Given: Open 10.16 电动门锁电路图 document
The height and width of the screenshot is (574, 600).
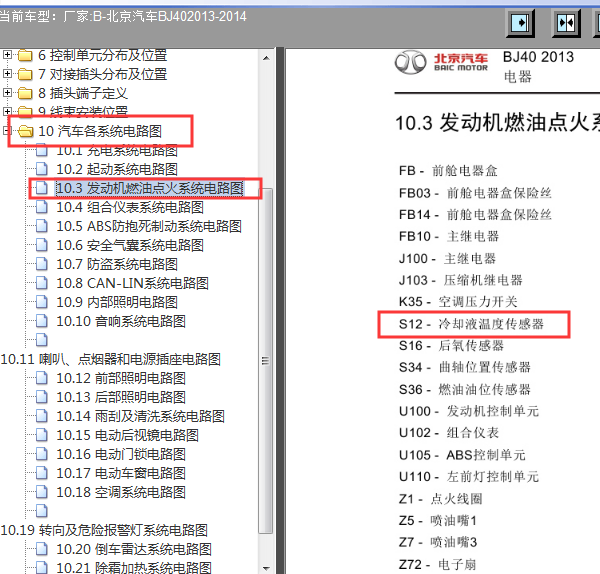Looking at the screenshot, I should tap(121, 454).
